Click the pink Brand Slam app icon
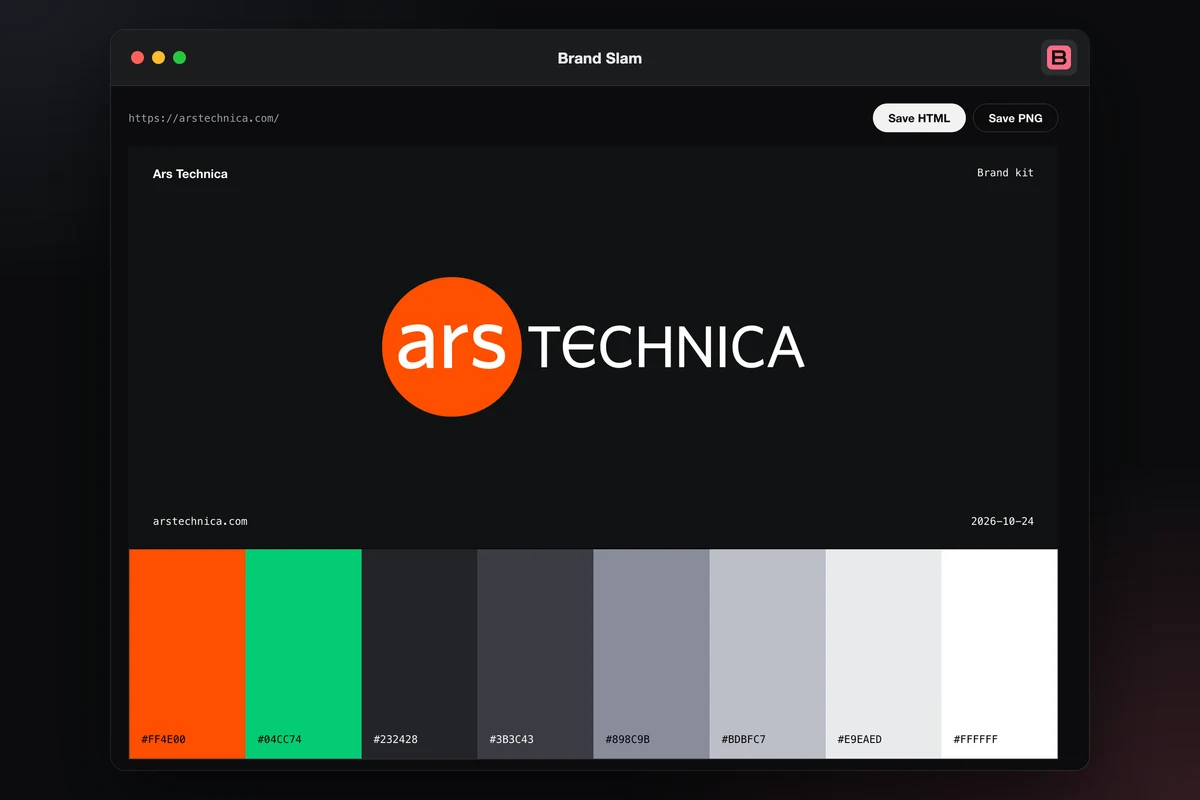 pyautogui.click(x=1058, y=57)
